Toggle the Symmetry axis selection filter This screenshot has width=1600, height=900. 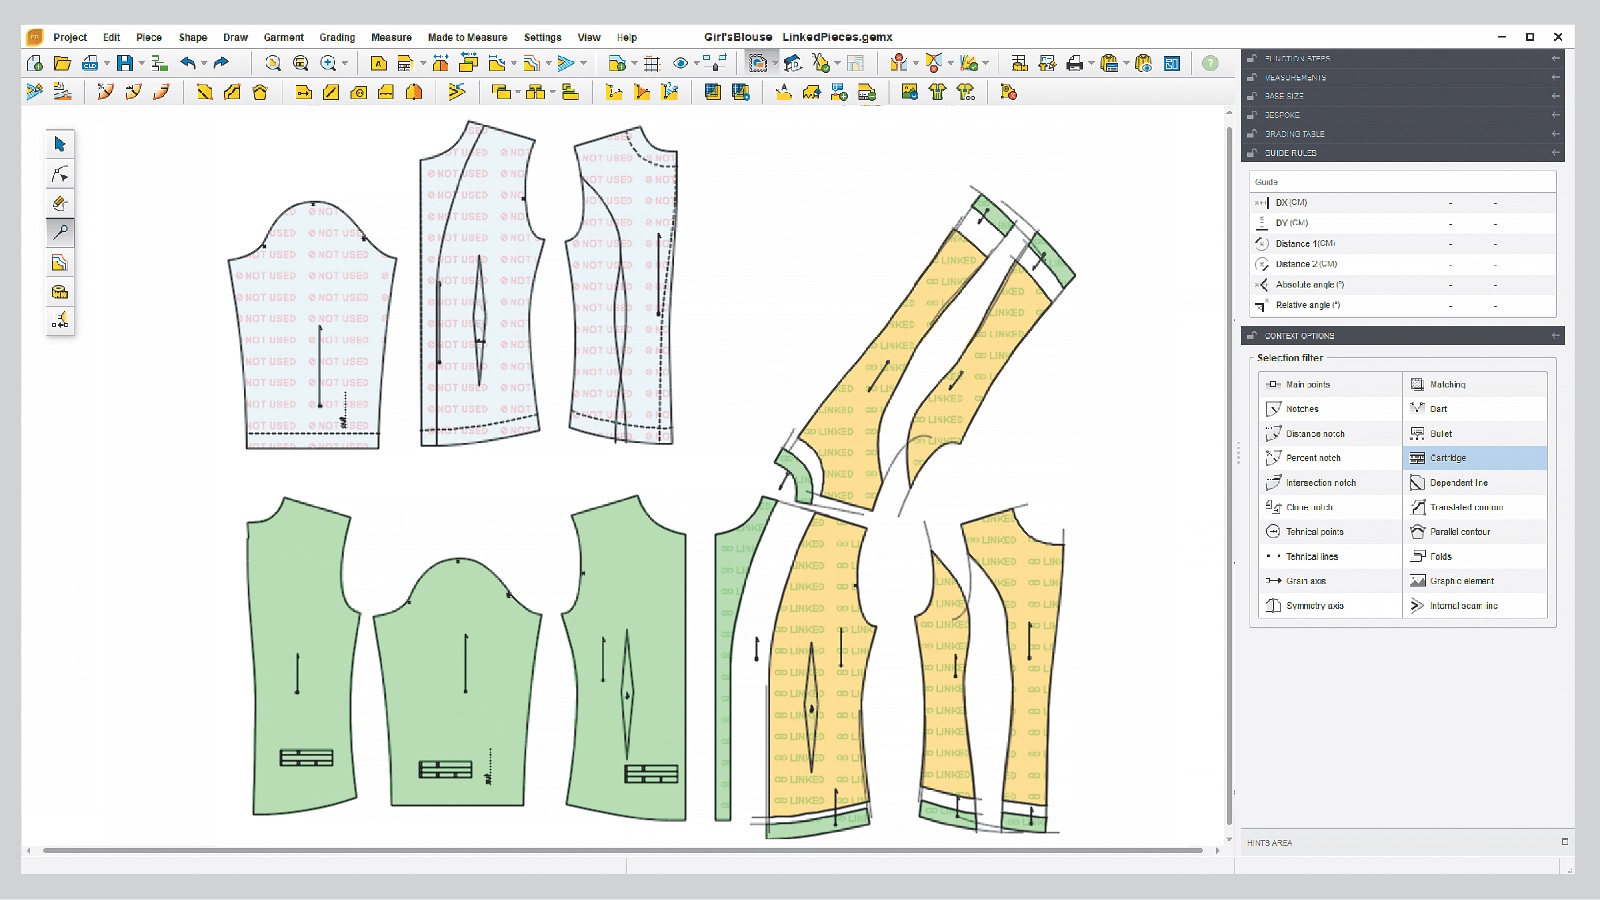1330,606
